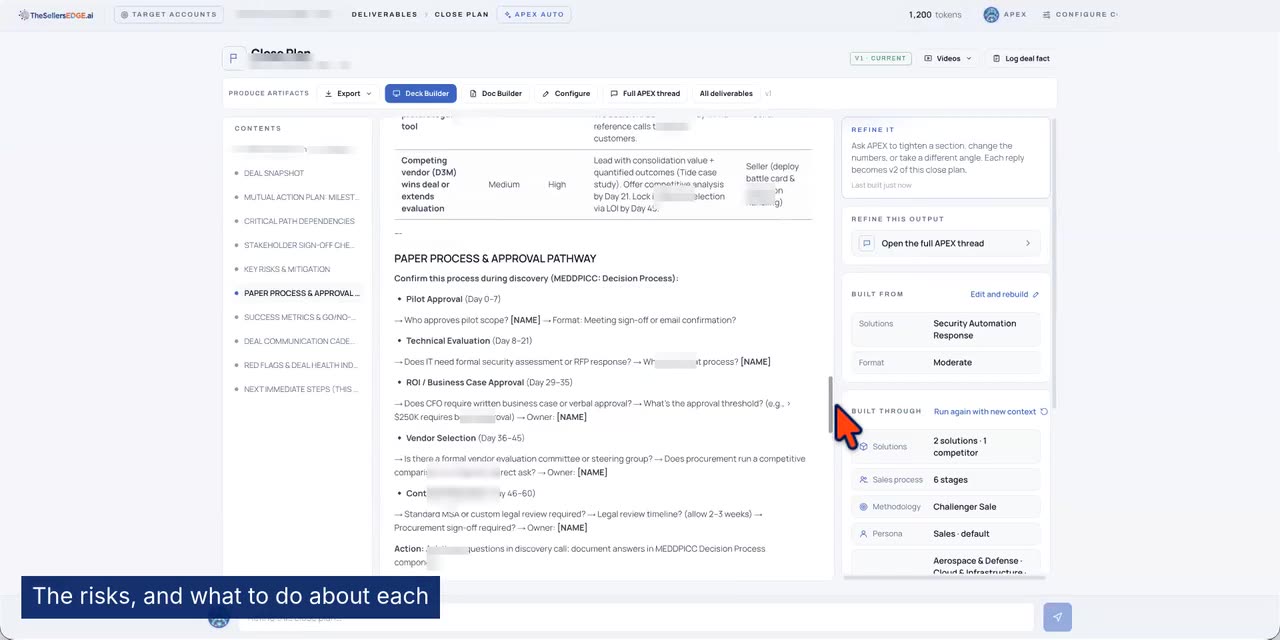Expand the Videos dropdown
This screenshot has height=640, width=1280.
pos(947,58)
